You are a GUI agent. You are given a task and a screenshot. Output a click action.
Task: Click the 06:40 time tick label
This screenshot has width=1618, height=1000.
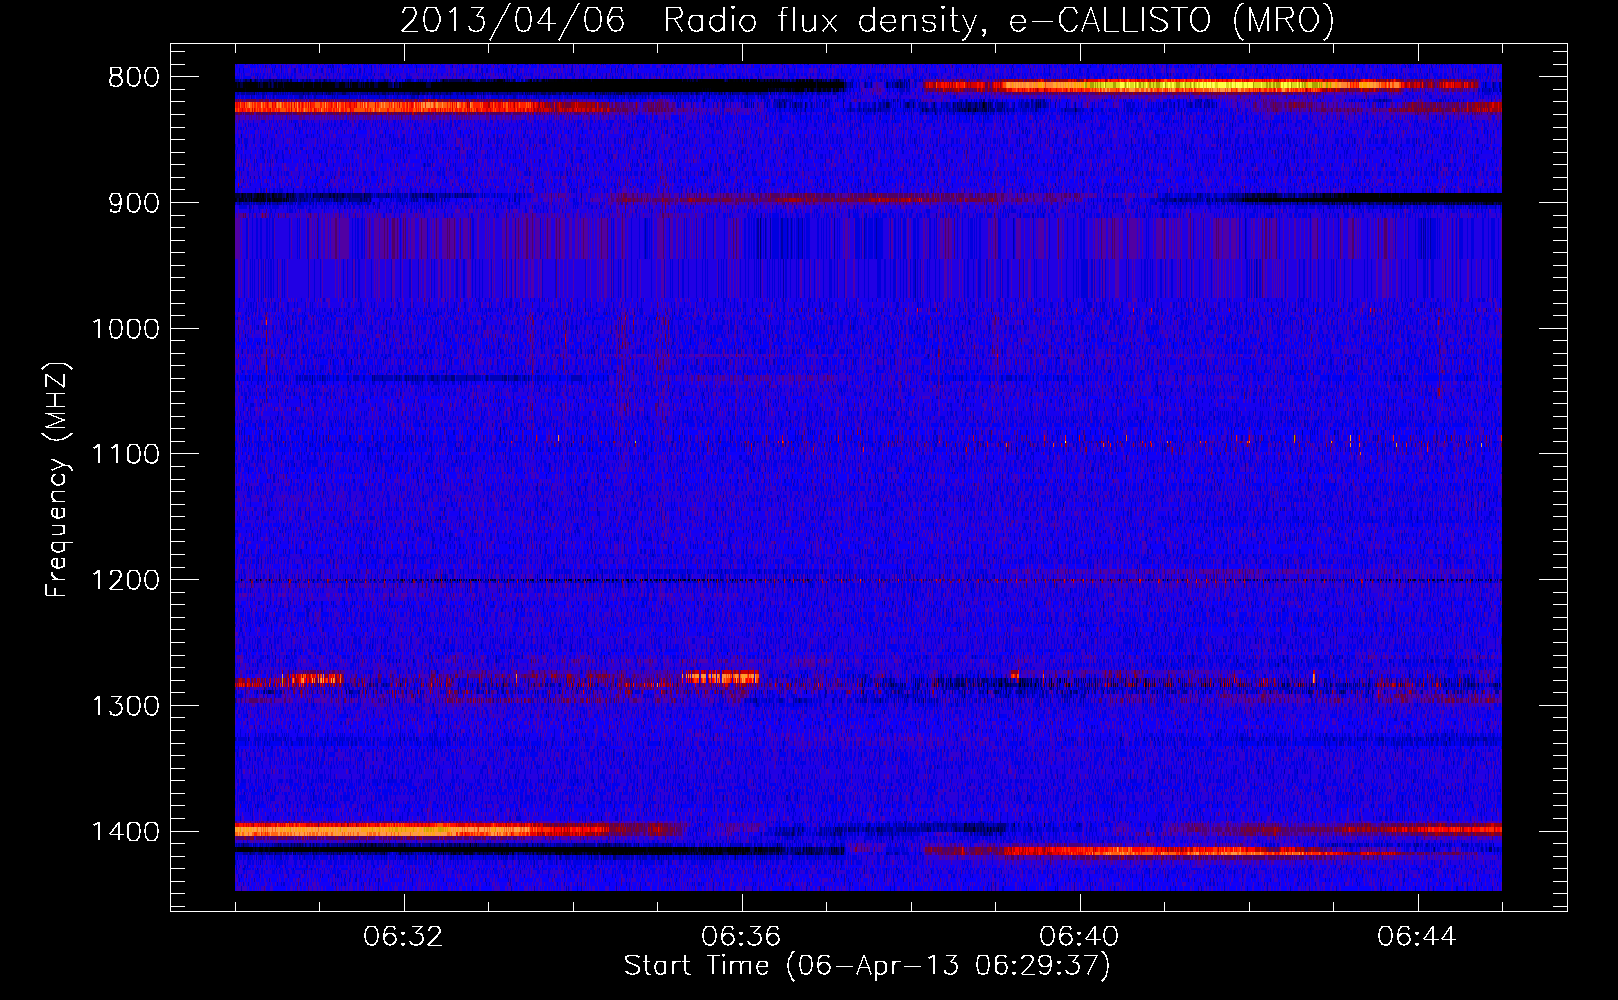[x=1079, y=937]
